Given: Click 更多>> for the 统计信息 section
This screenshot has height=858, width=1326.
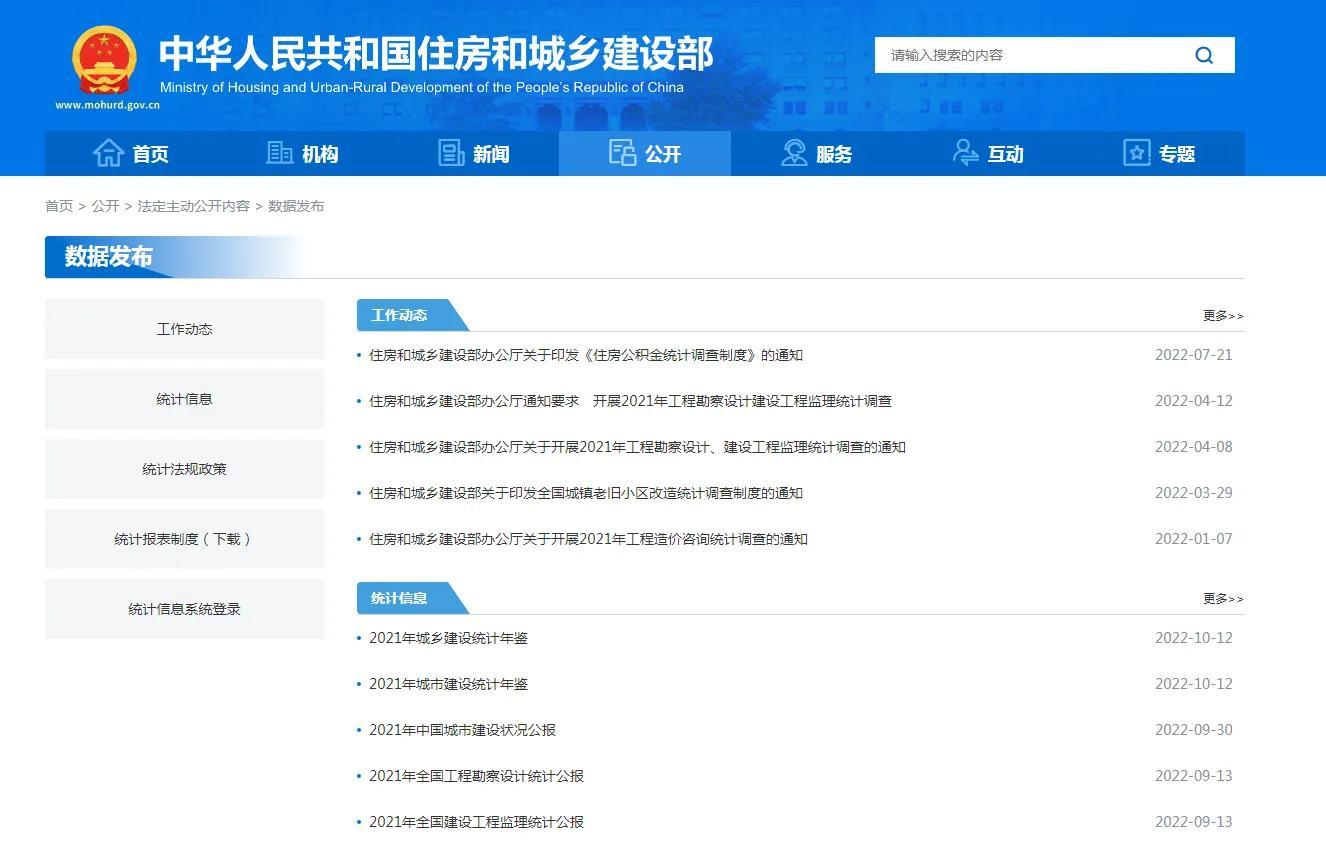Looking at the screenshot, I should [1223, 599].
